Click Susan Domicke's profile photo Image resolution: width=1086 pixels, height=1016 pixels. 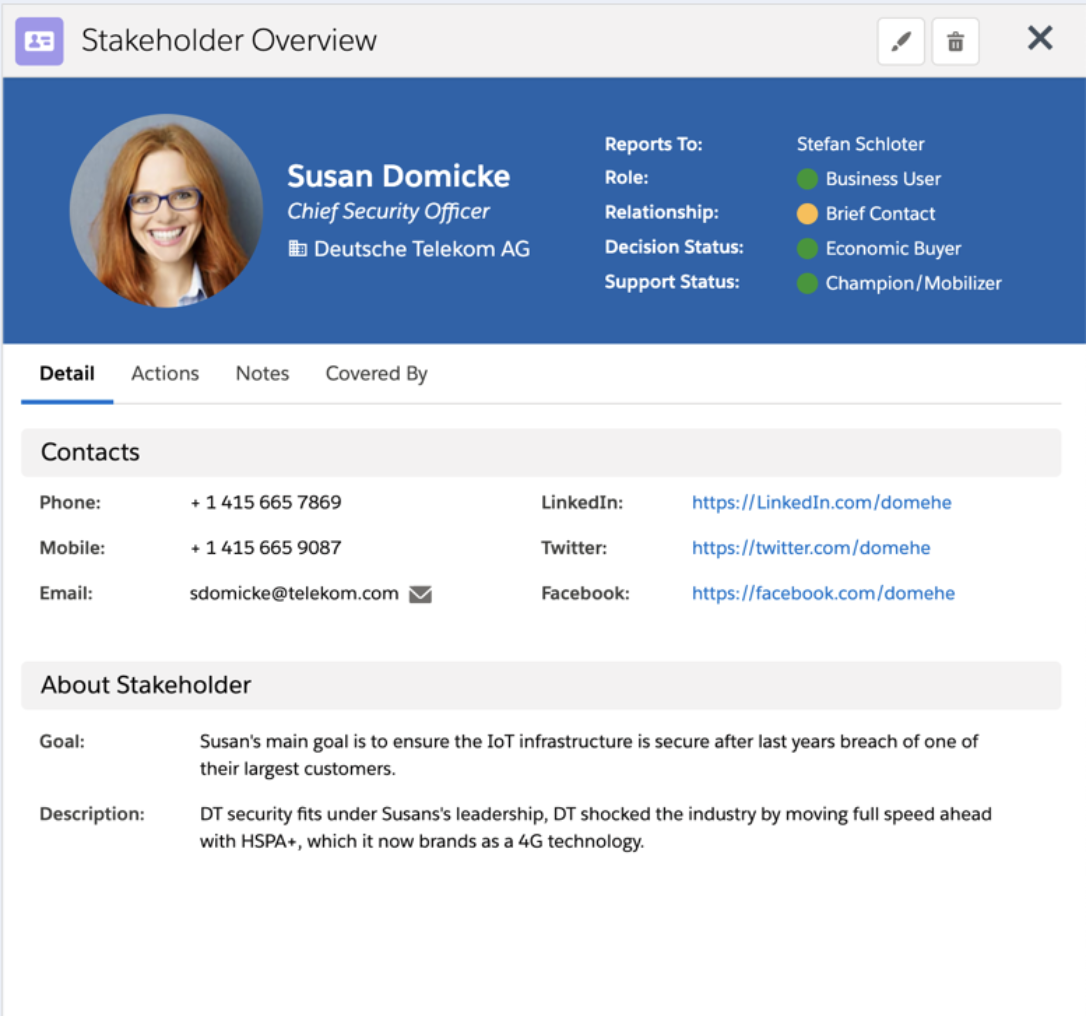pyautogui.click(x=166, y=211)
